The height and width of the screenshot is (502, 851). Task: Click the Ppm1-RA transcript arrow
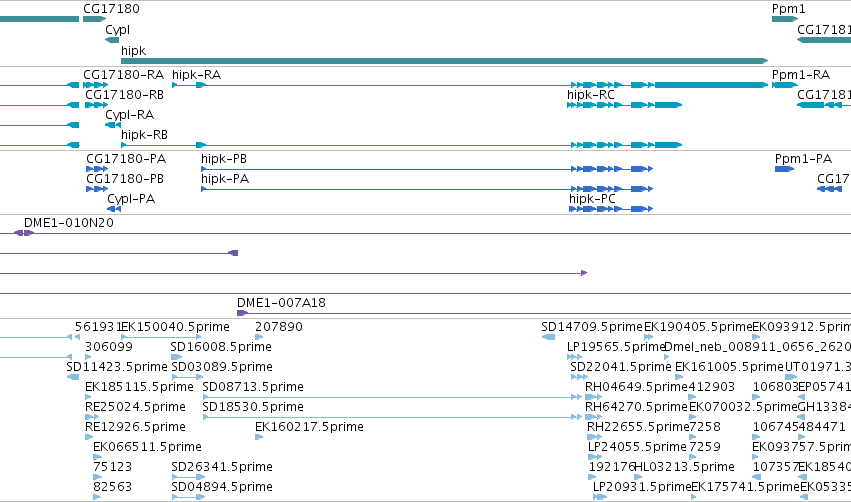pos(785,85)
